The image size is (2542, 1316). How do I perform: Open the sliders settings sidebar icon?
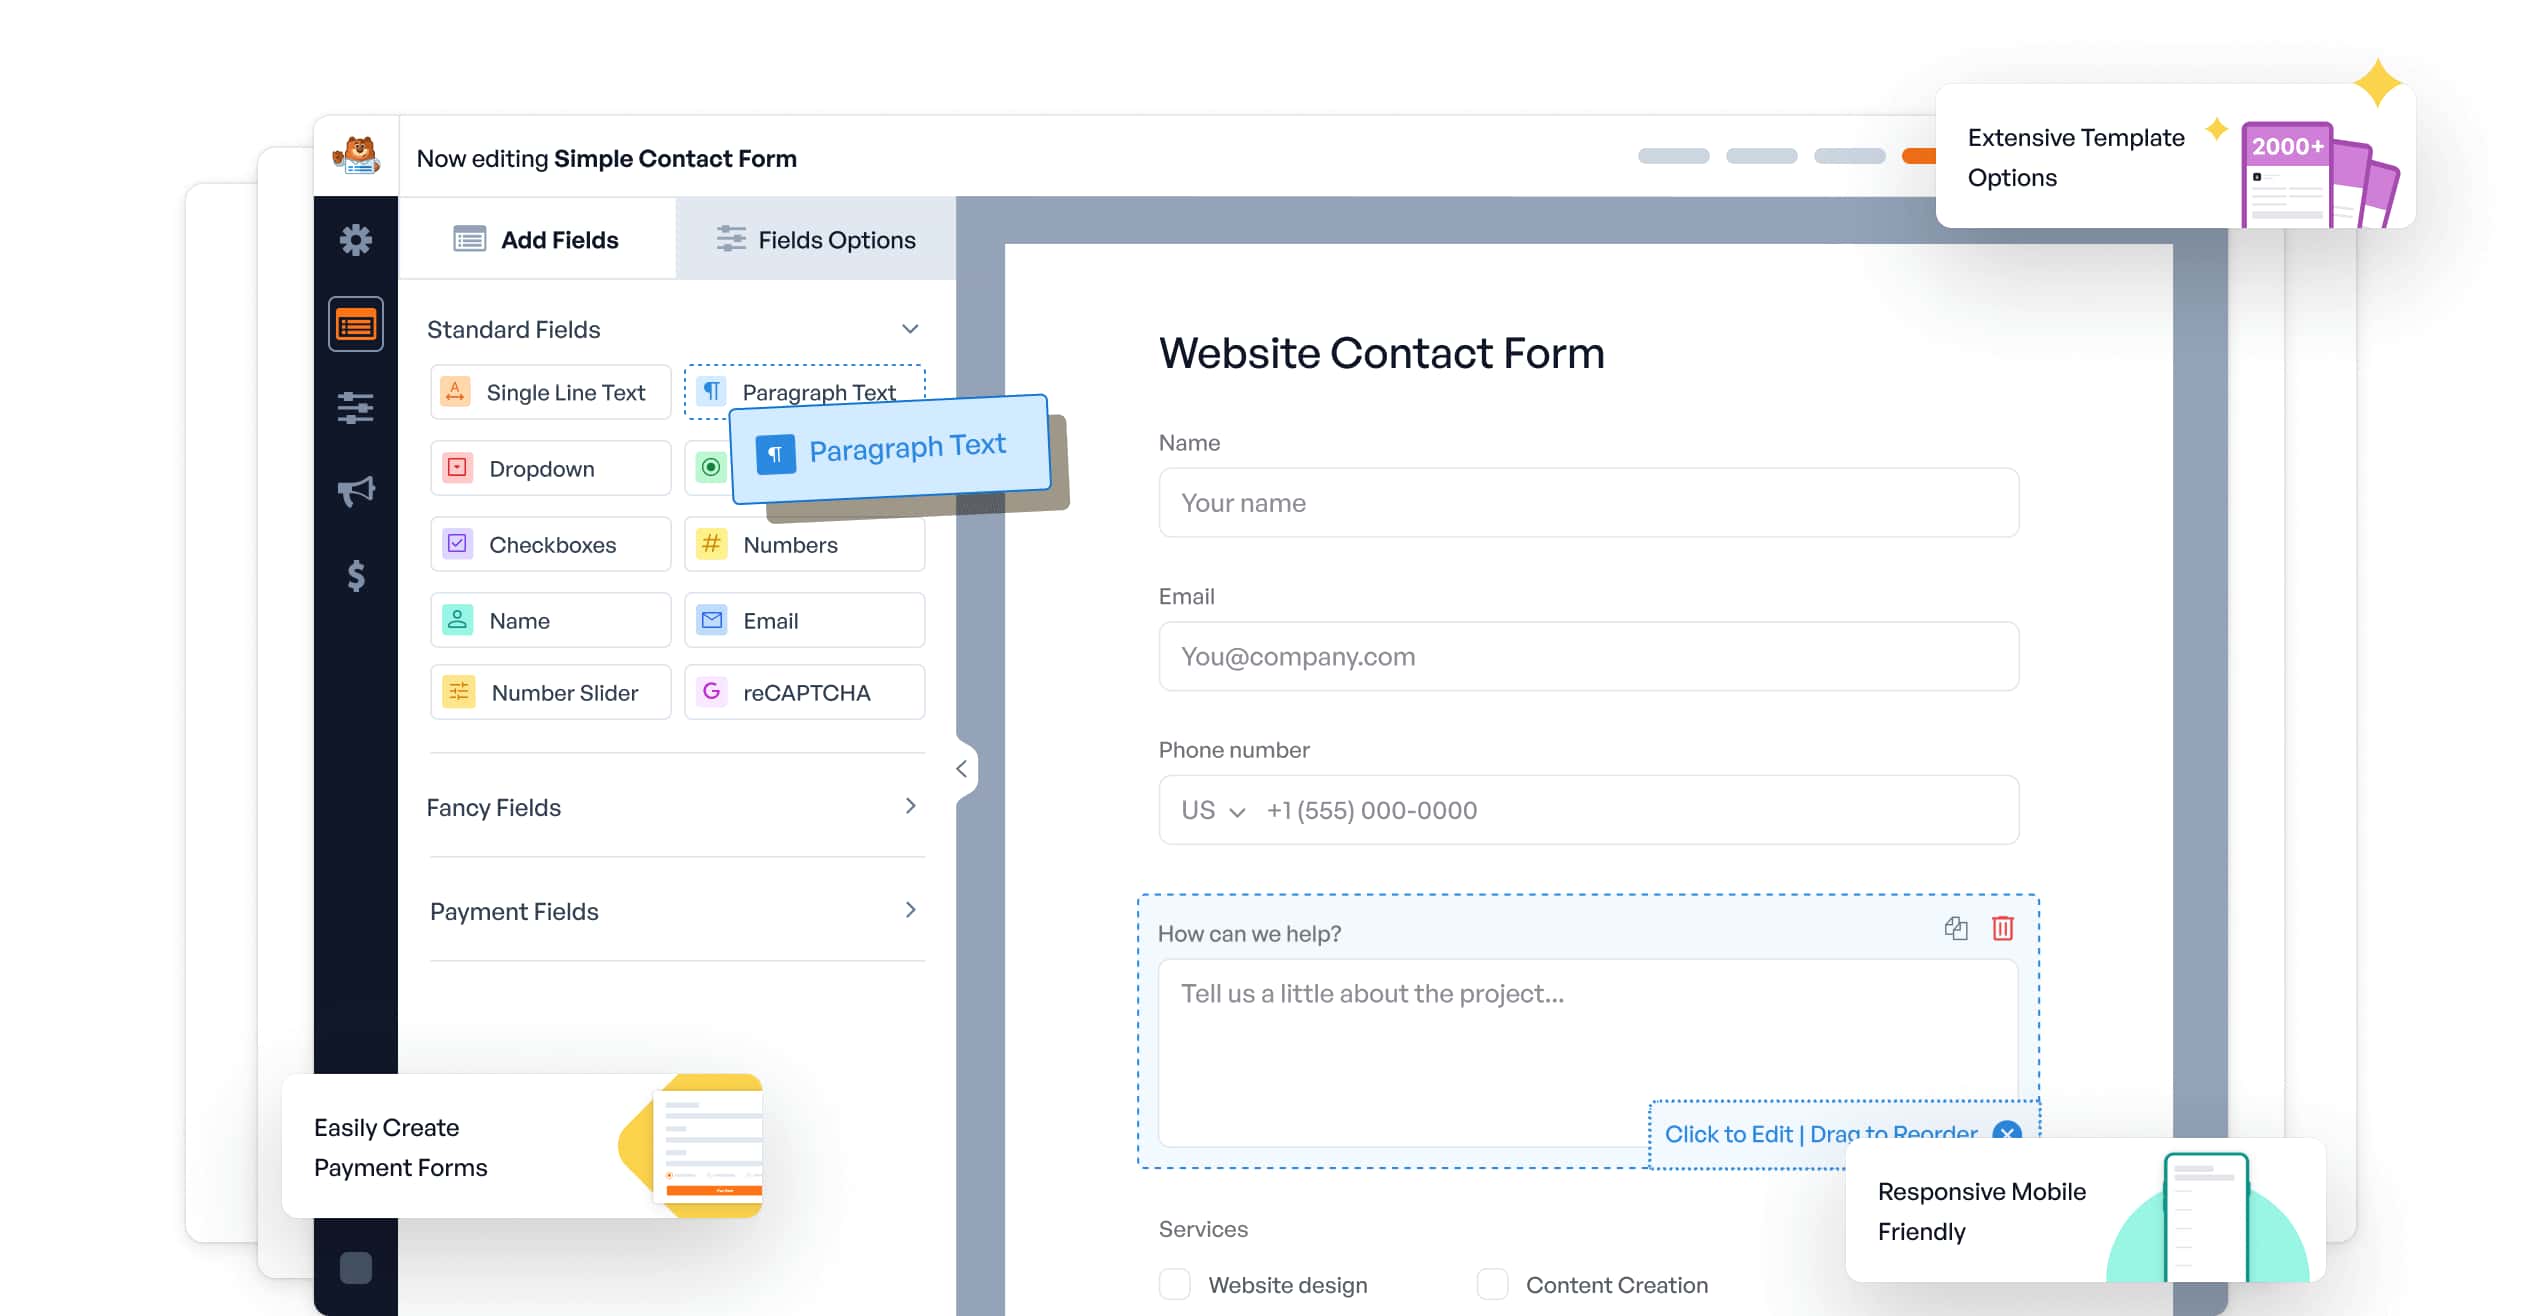coord(355,408)
